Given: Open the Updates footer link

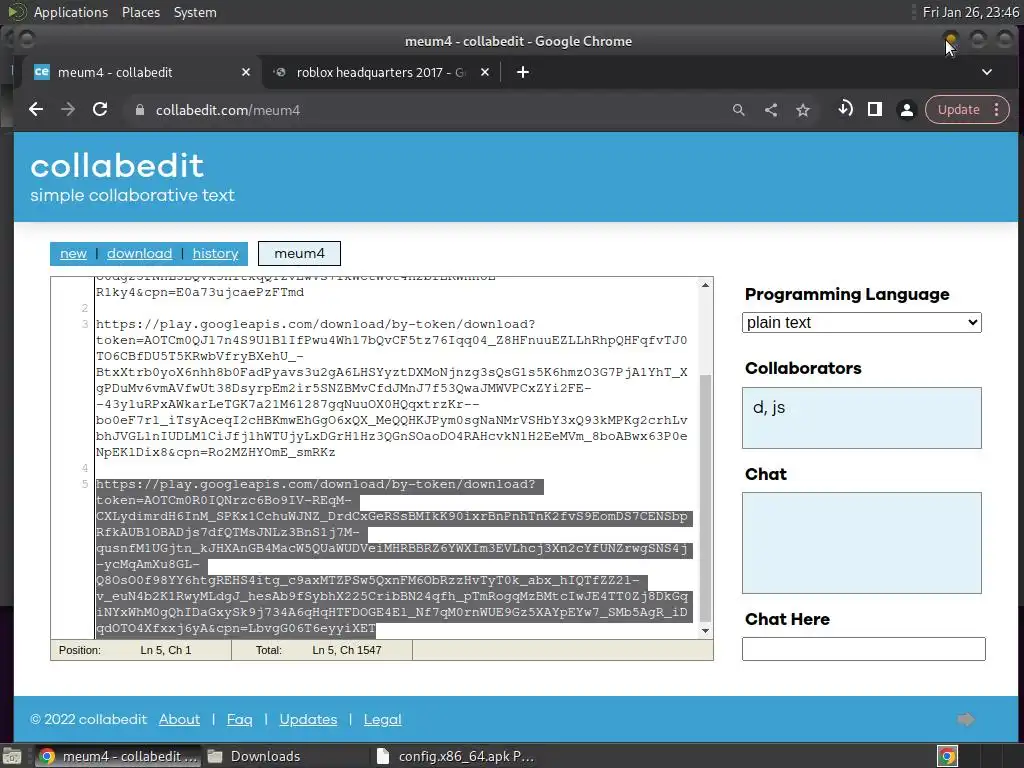Looking at the screenshot, I should coord(308,719).
